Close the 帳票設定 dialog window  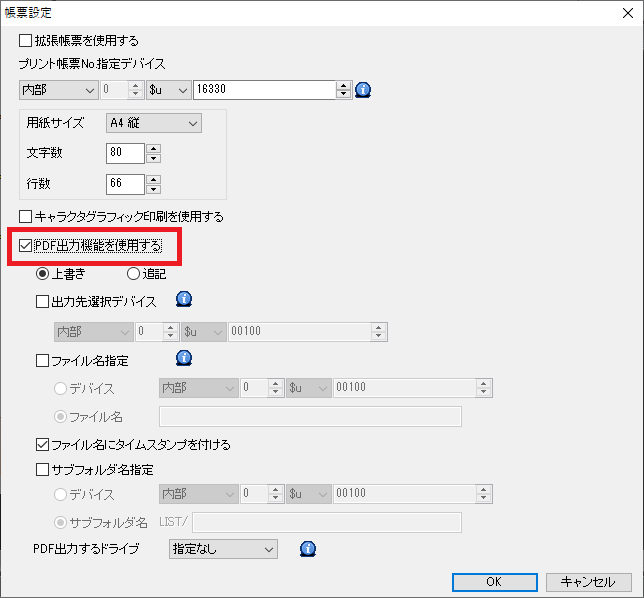tap(625, 13)
